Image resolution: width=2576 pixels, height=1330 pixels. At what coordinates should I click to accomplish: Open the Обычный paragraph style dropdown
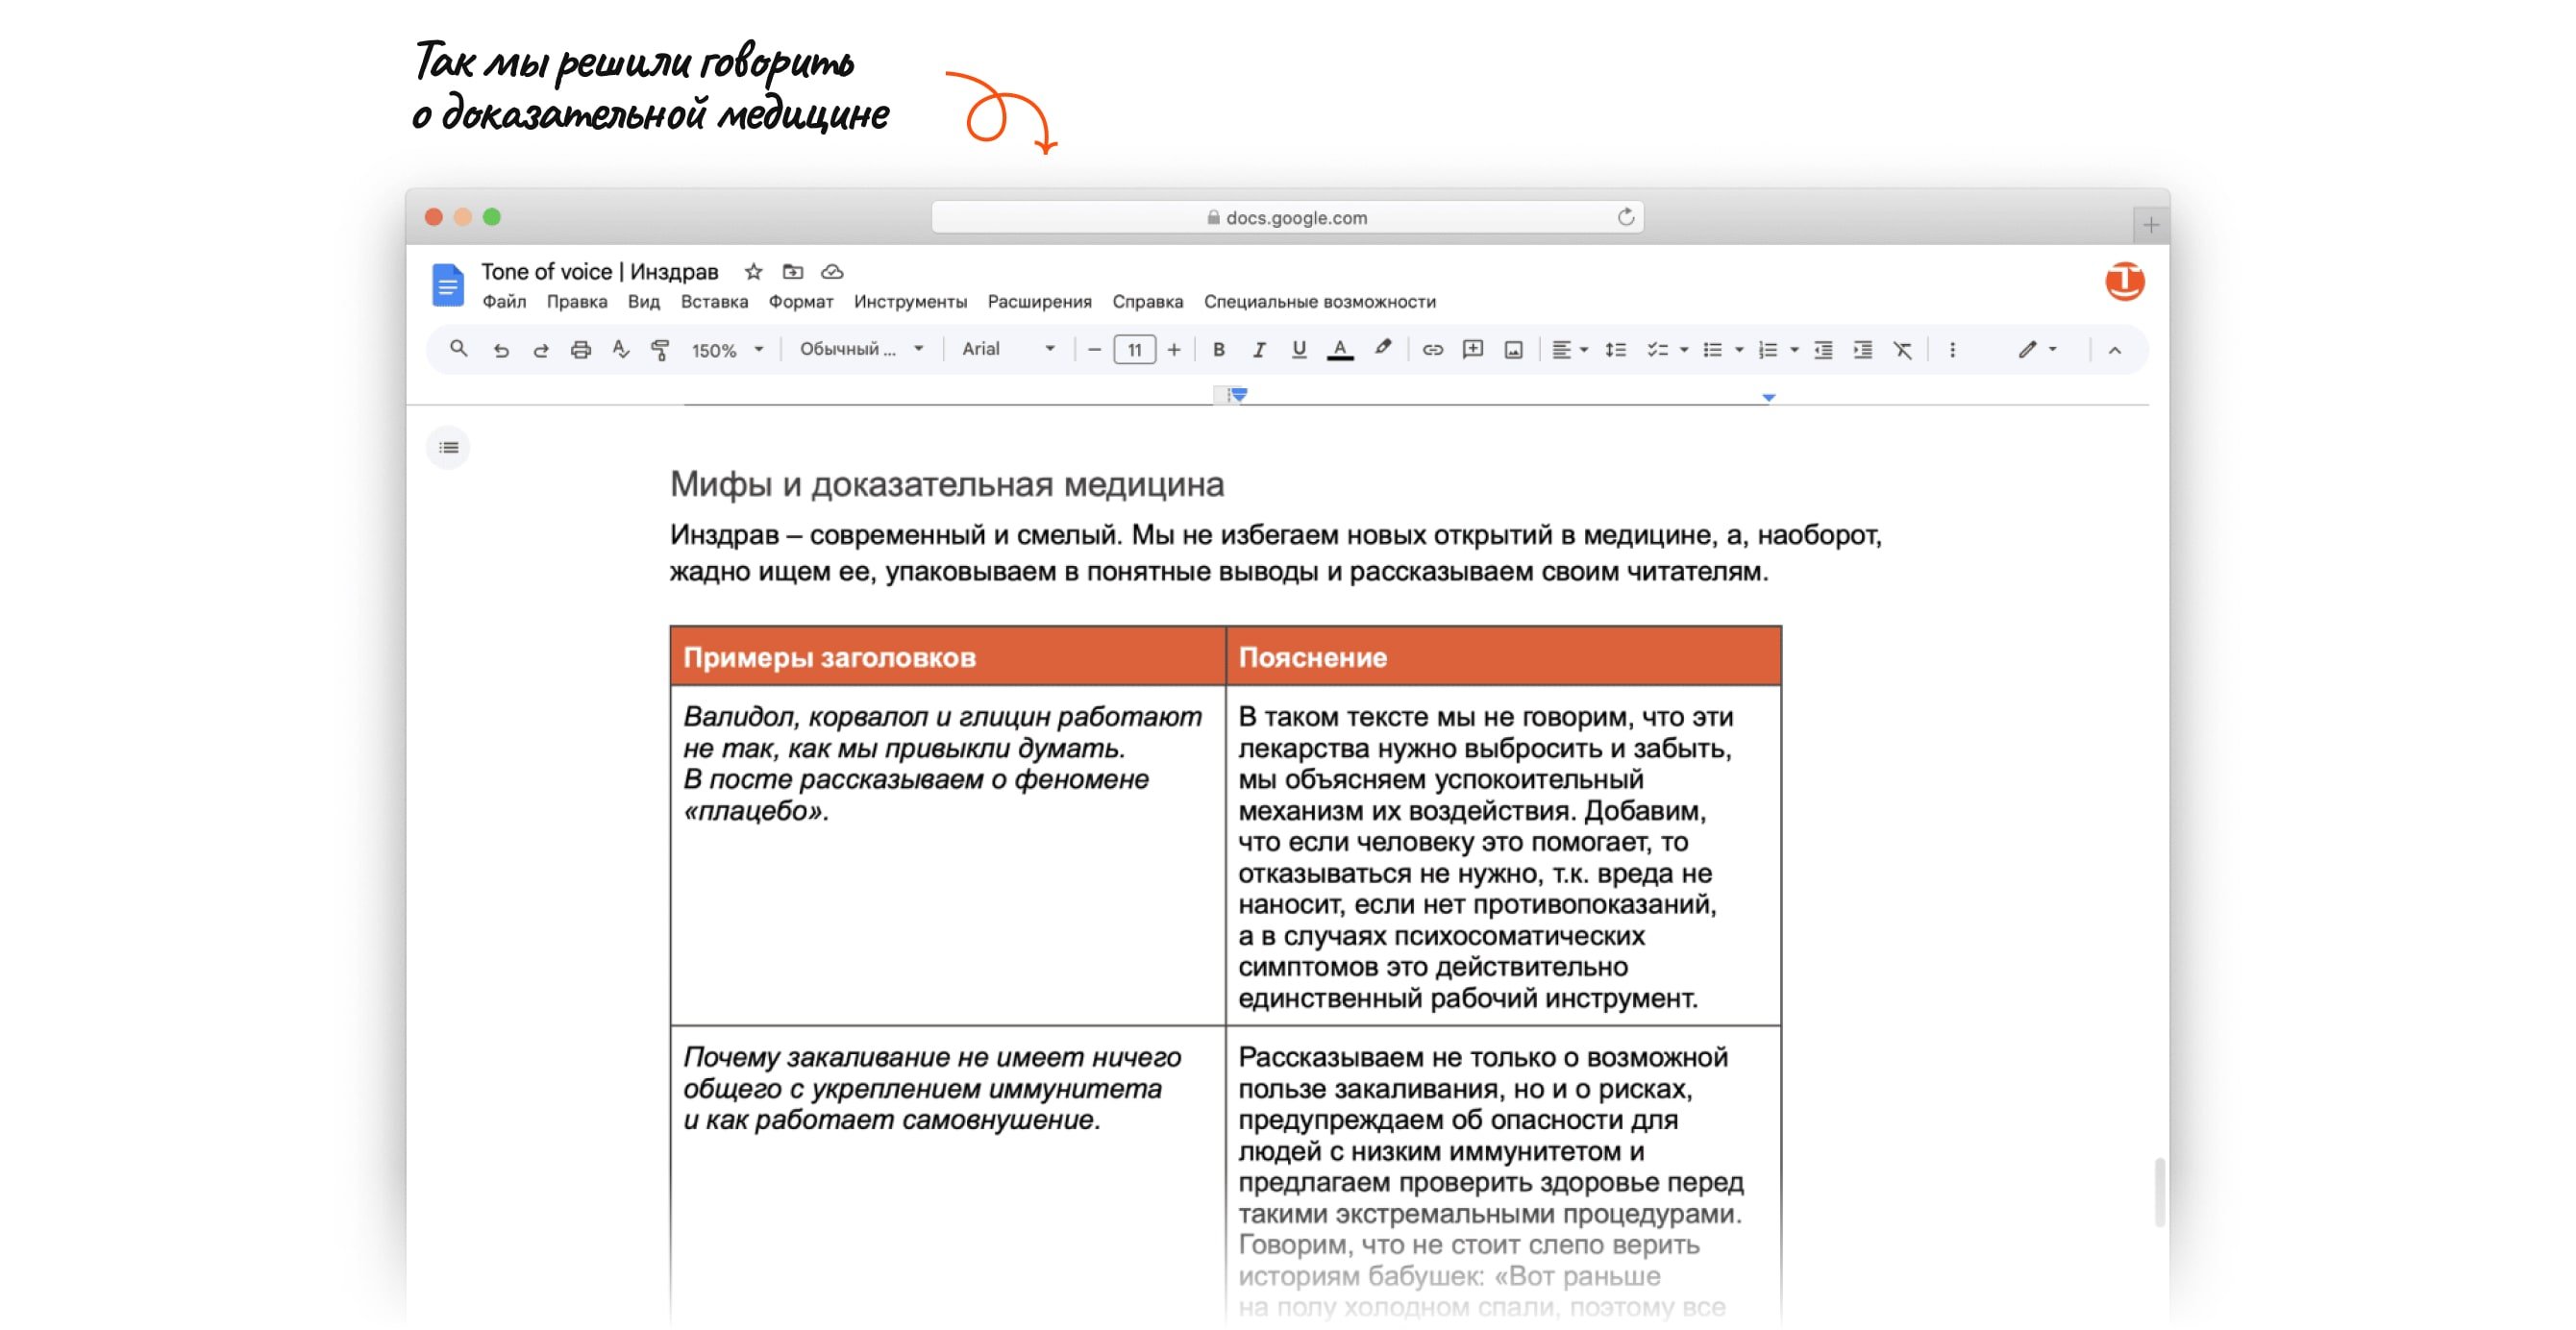pyautogui.click(x=860, y=349)
